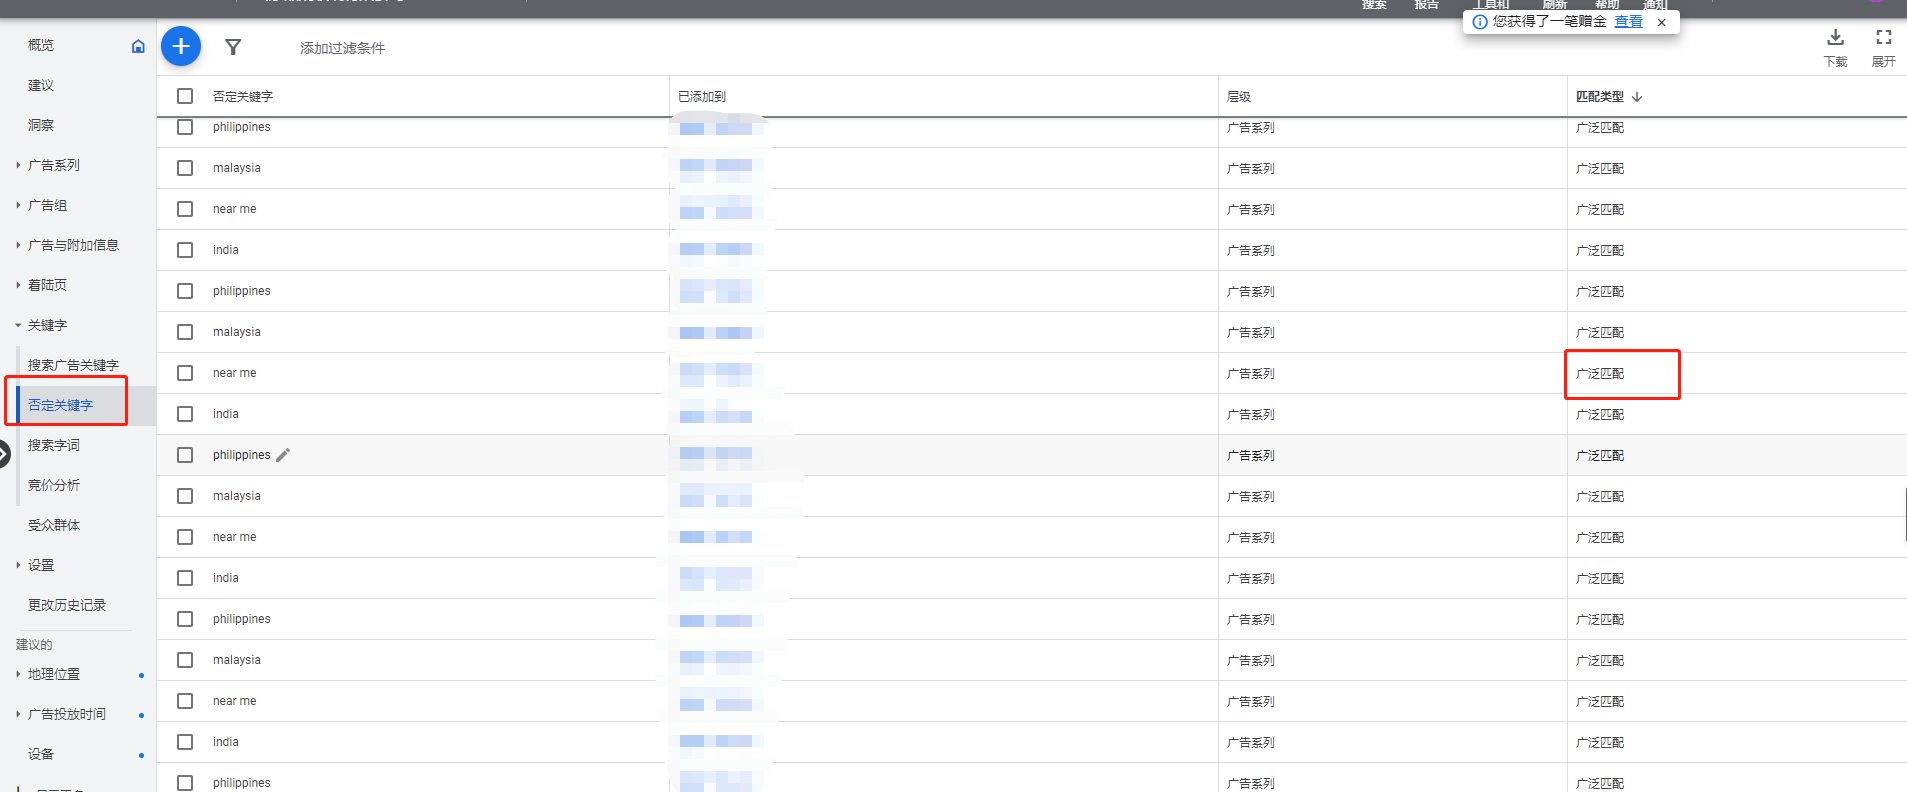Click the 添加过滤条件 filter field

[342, 48]
